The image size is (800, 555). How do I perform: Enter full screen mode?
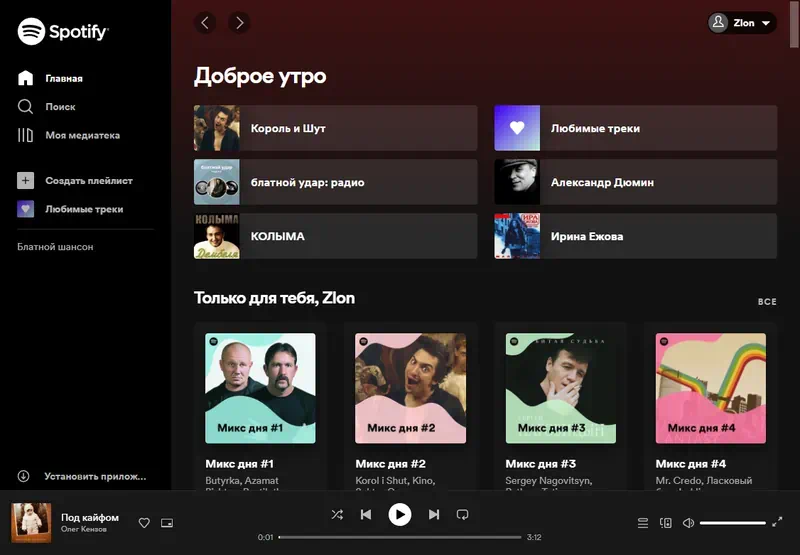click(x=777, y=522)
